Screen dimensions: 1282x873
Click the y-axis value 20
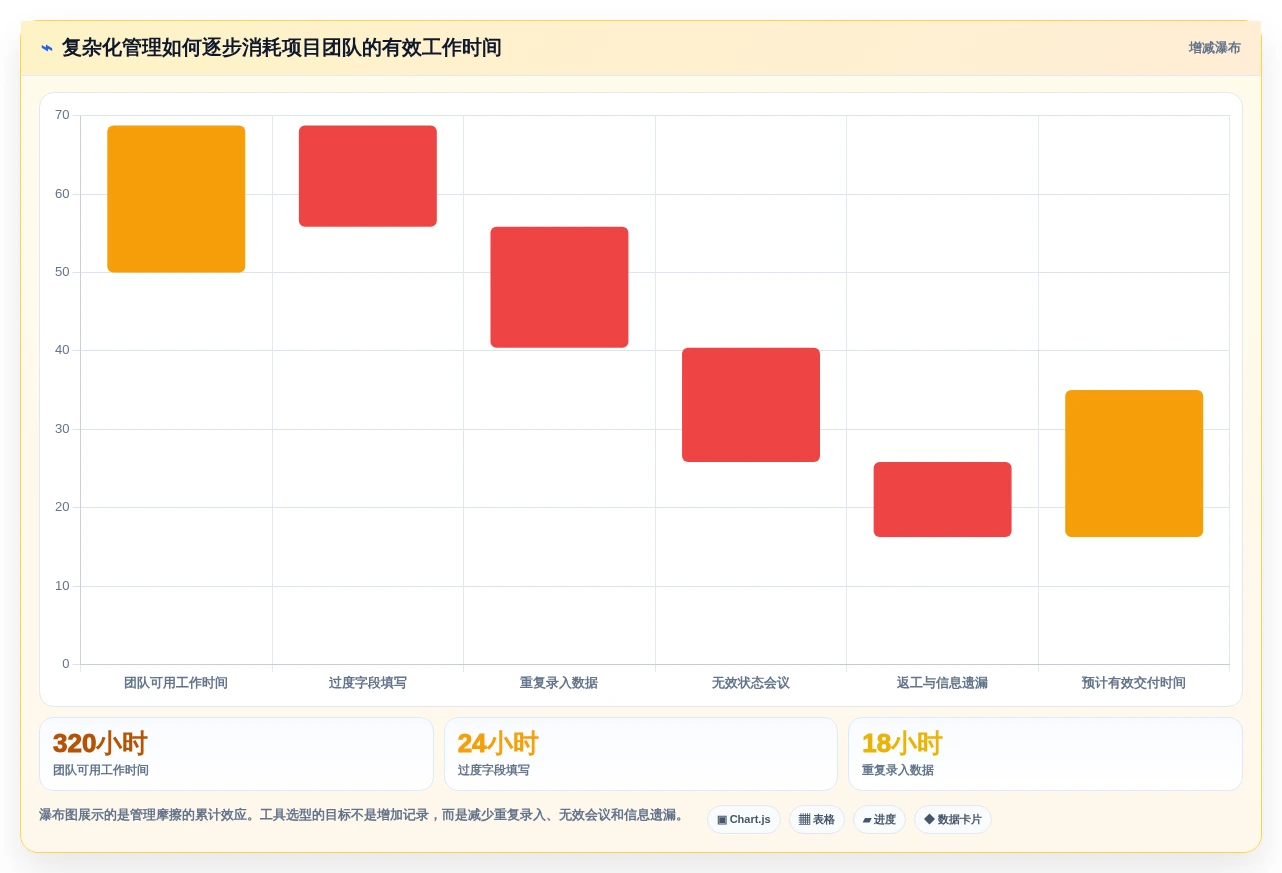coord(62,507)
